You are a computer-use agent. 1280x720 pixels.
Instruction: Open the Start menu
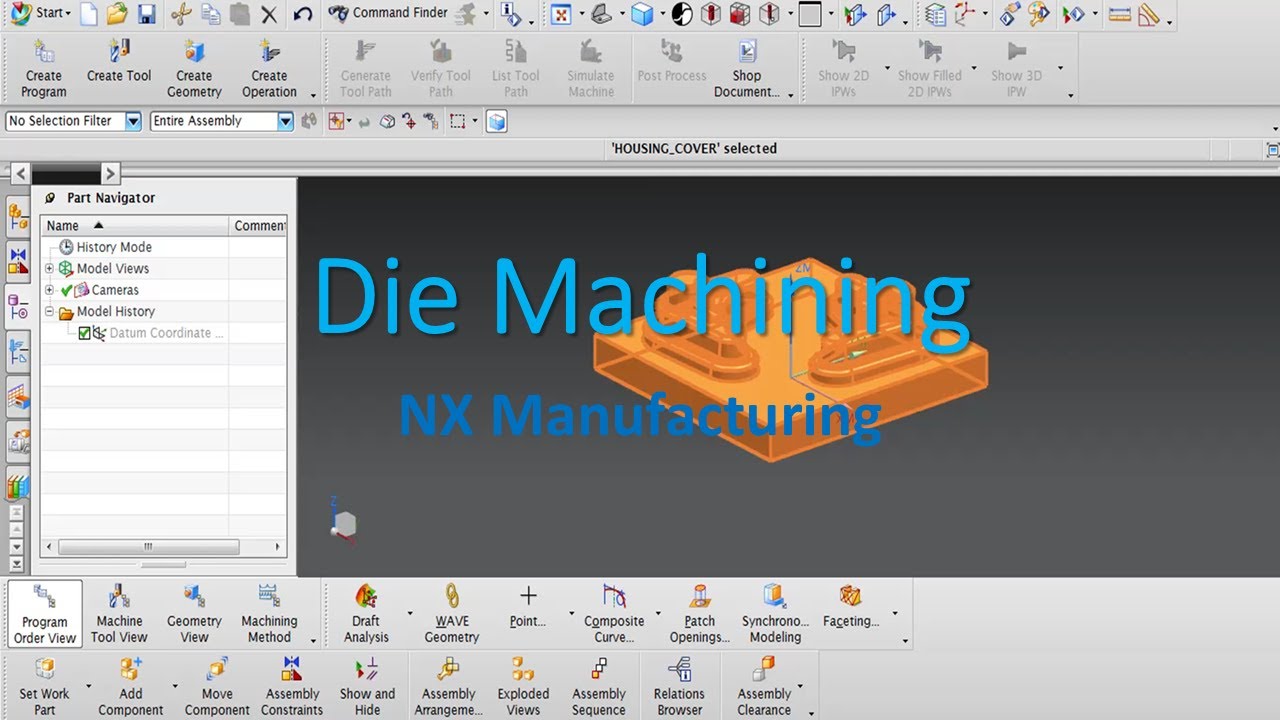[x=38, y=14]
